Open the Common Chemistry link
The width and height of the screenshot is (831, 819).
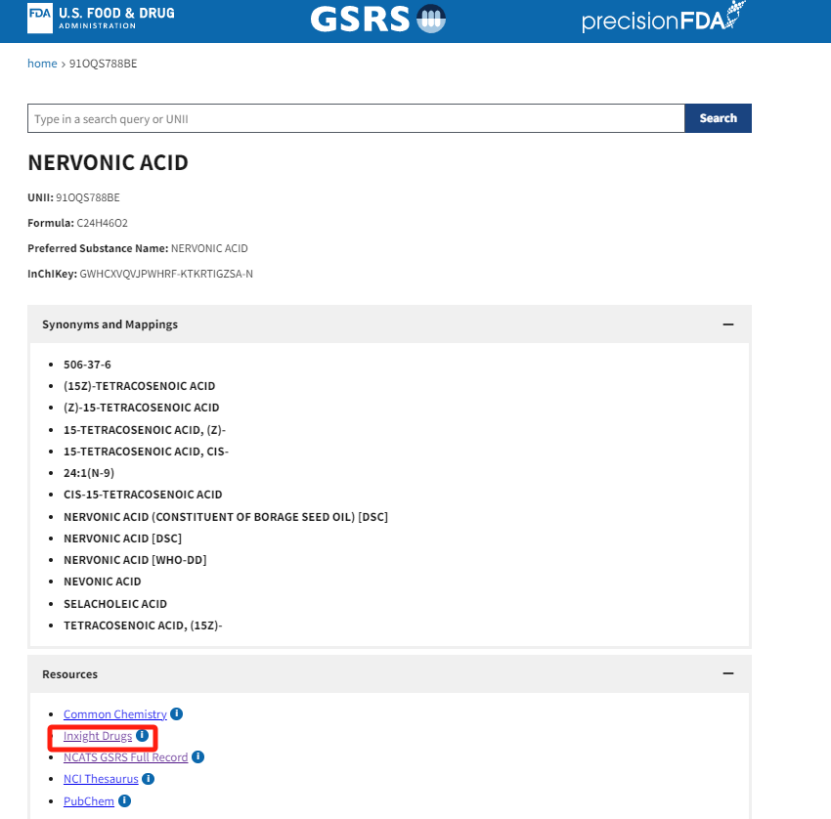pyautogui.click(x=115, y=714)
